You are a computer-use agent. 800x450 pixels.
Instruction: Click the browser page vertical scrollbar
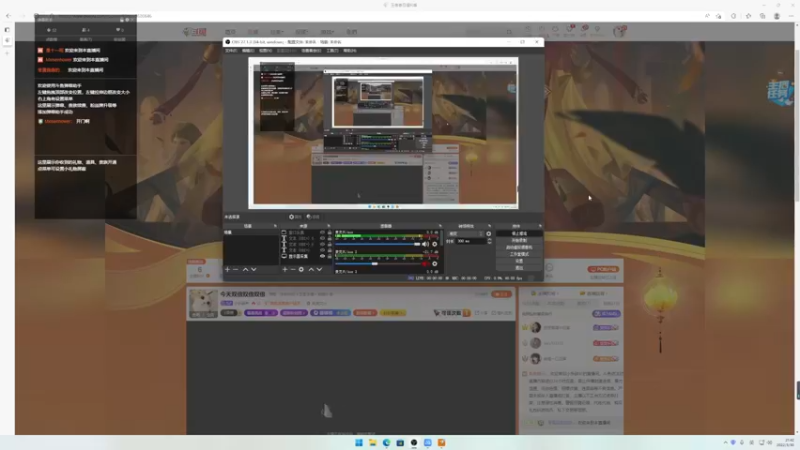click(x=796, y=125)
